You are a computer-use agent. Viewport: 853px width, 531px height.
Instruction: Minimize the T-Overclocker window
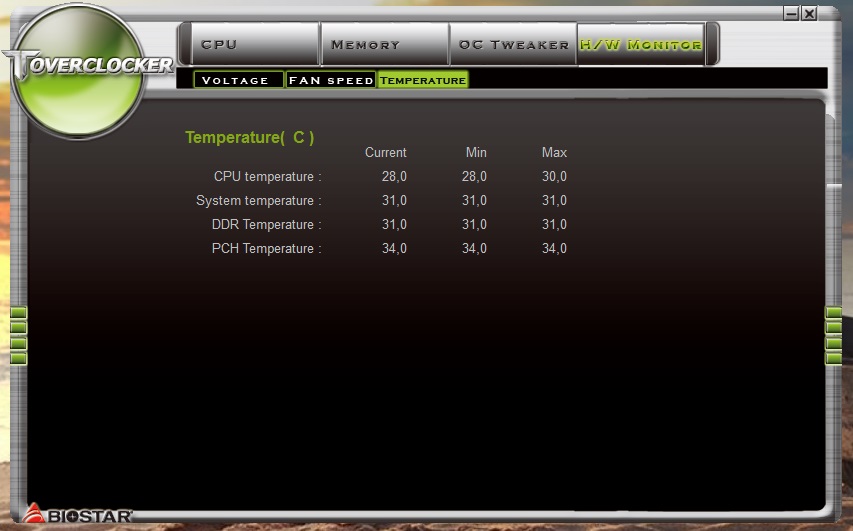[x=791, y=14]
